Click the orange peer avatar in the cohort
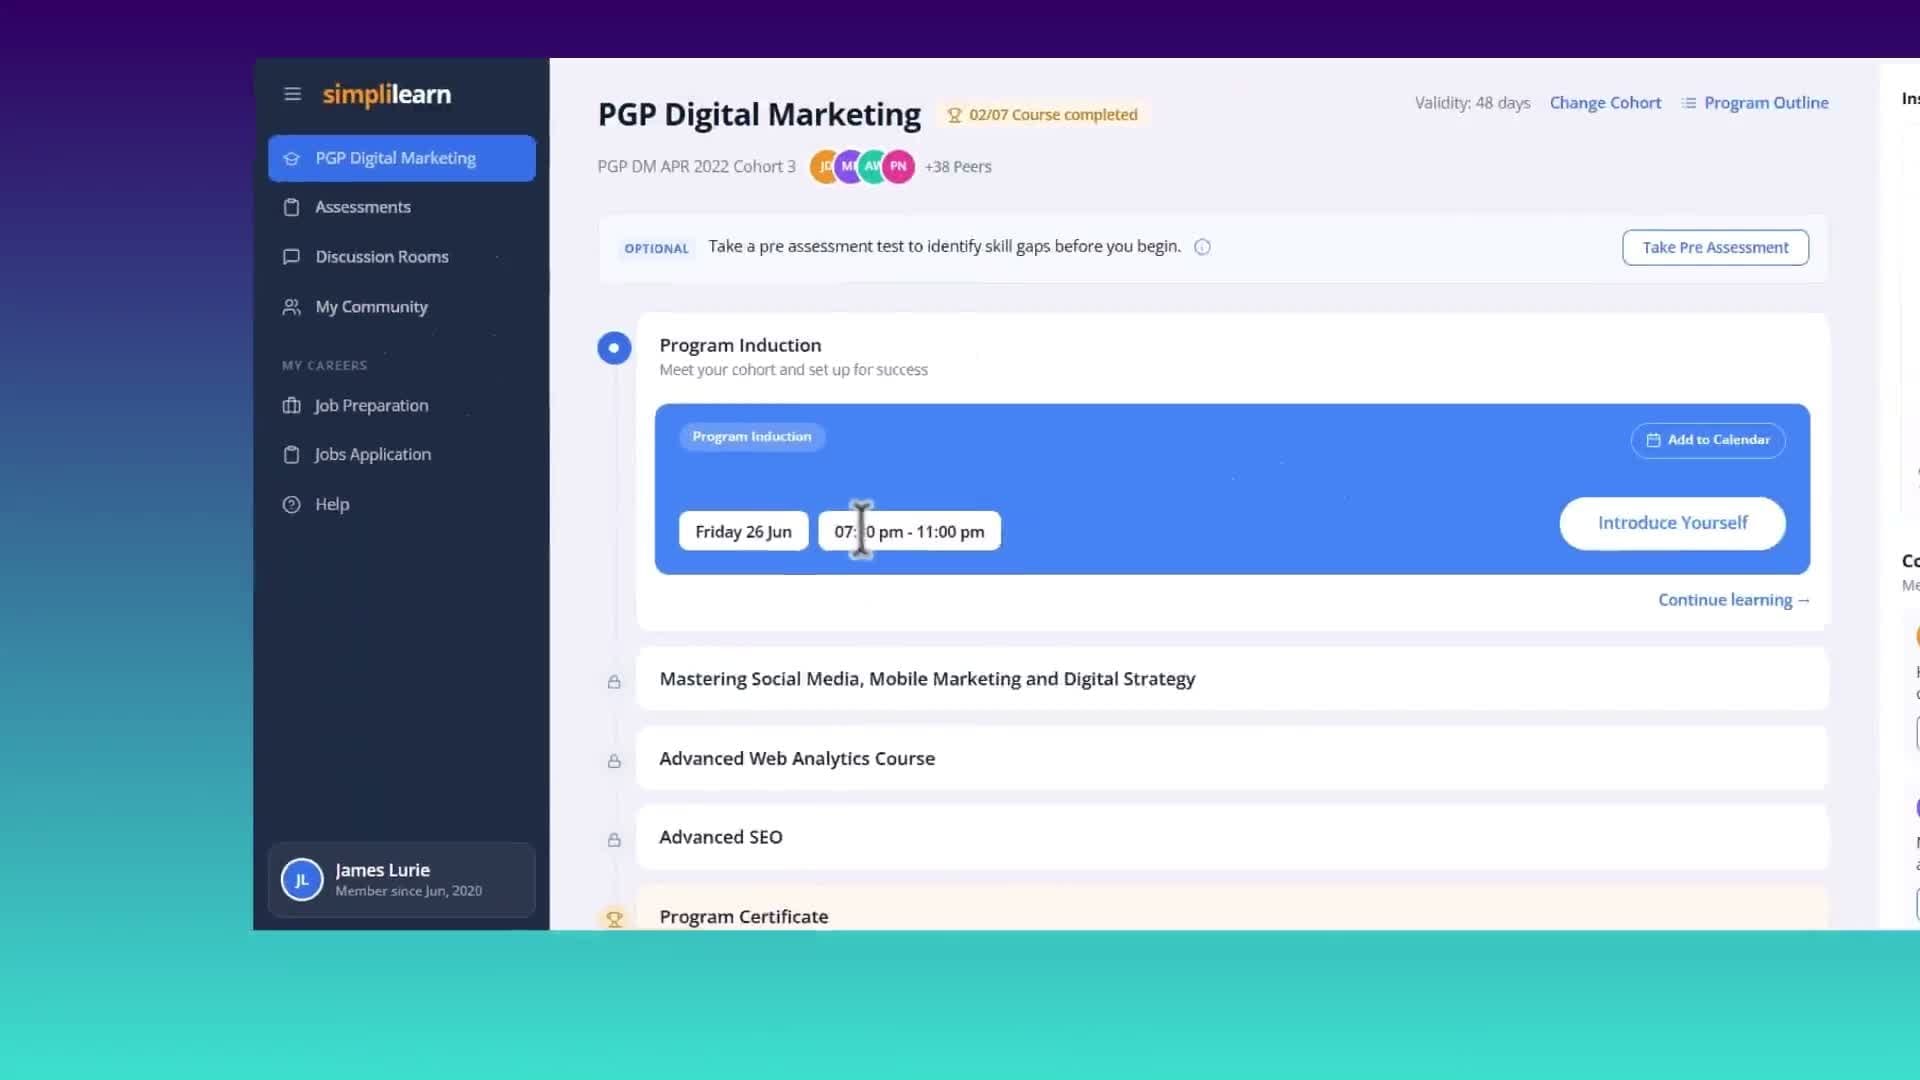Viewport: 1920px width, 1080px height. pyautogui.click(x=823, y=166)
